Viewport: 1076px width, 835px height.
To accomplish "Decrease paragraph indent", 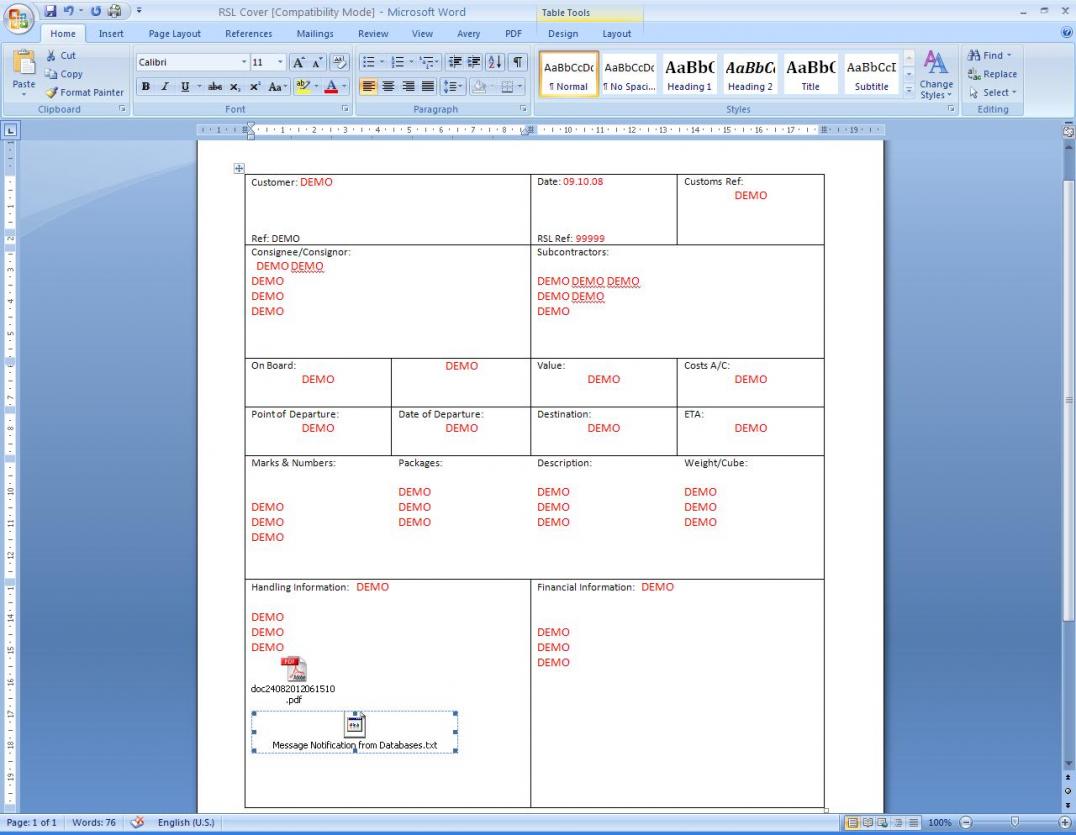I will (454, 62).
